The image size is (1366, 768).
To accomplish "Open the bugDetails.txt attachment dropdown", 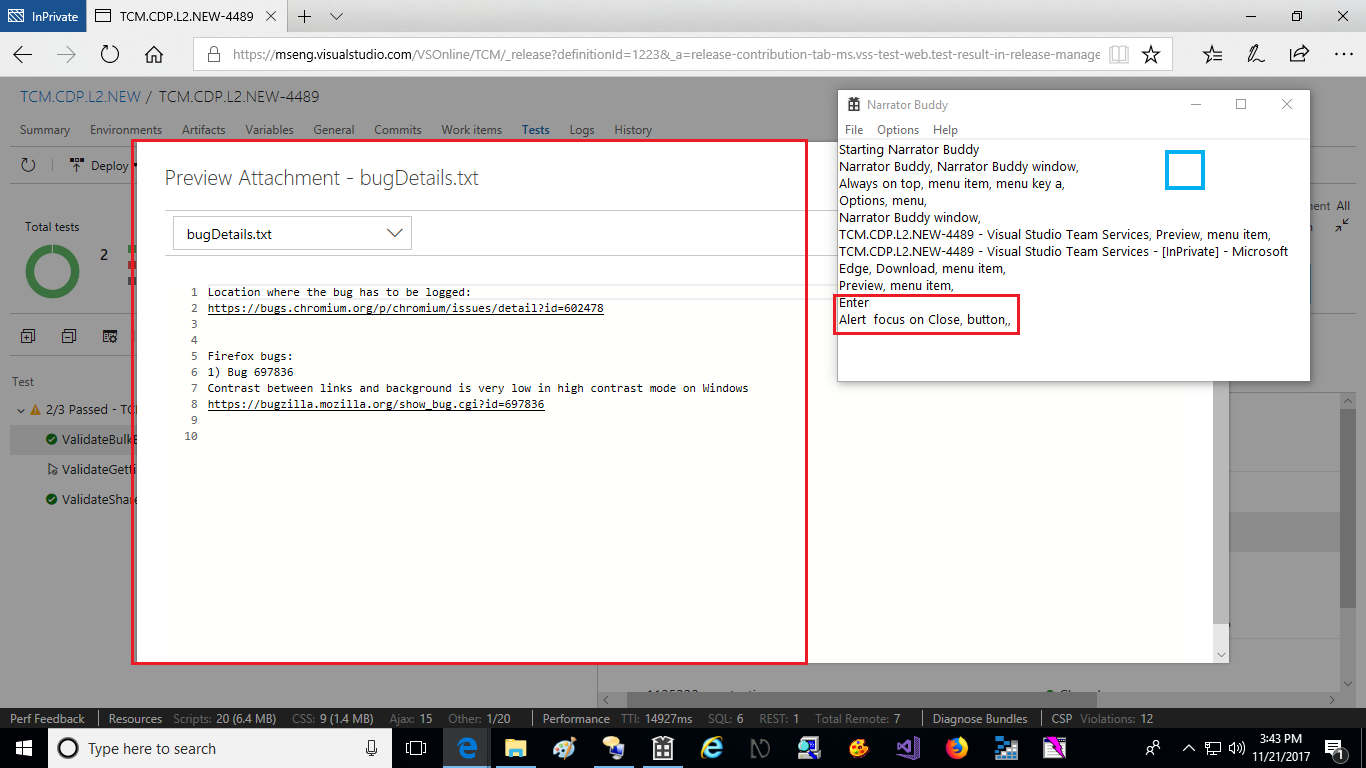I will pyautogui.click(x=395, y=232).
